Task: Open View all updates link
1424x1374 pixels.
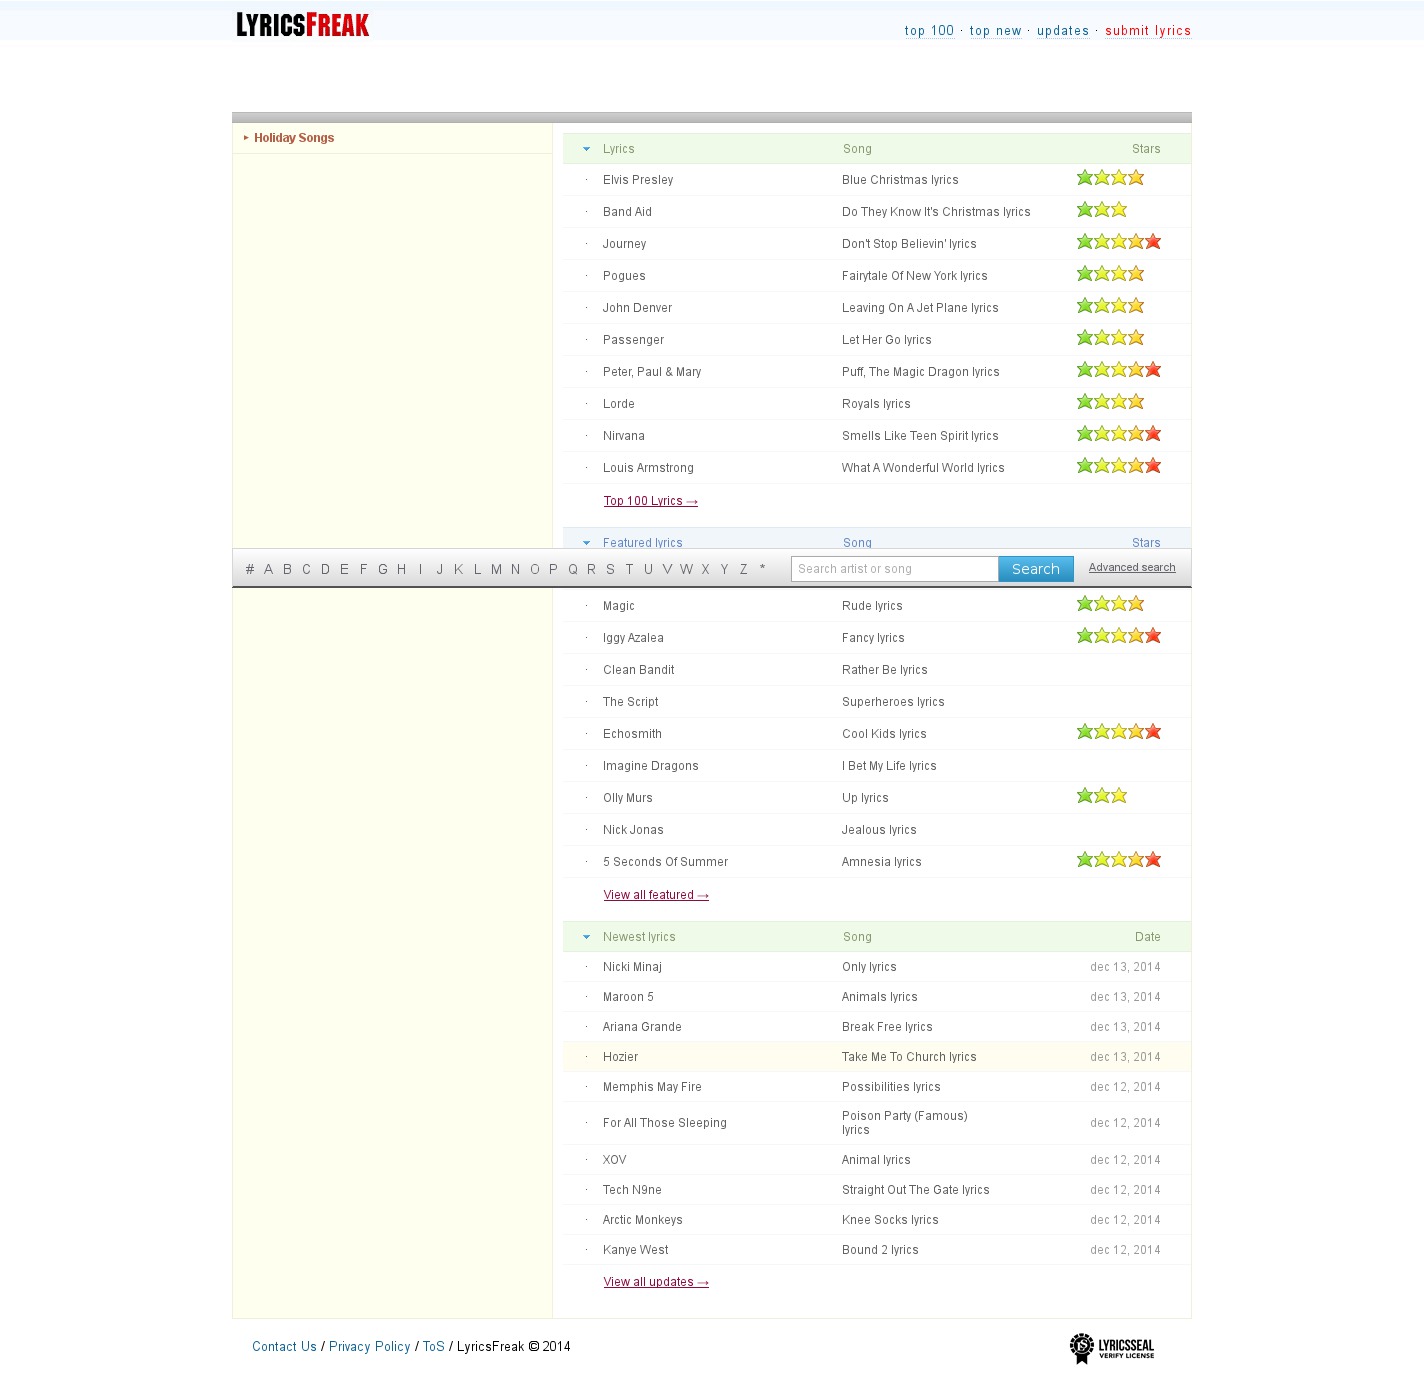Action: [656, 1282]
